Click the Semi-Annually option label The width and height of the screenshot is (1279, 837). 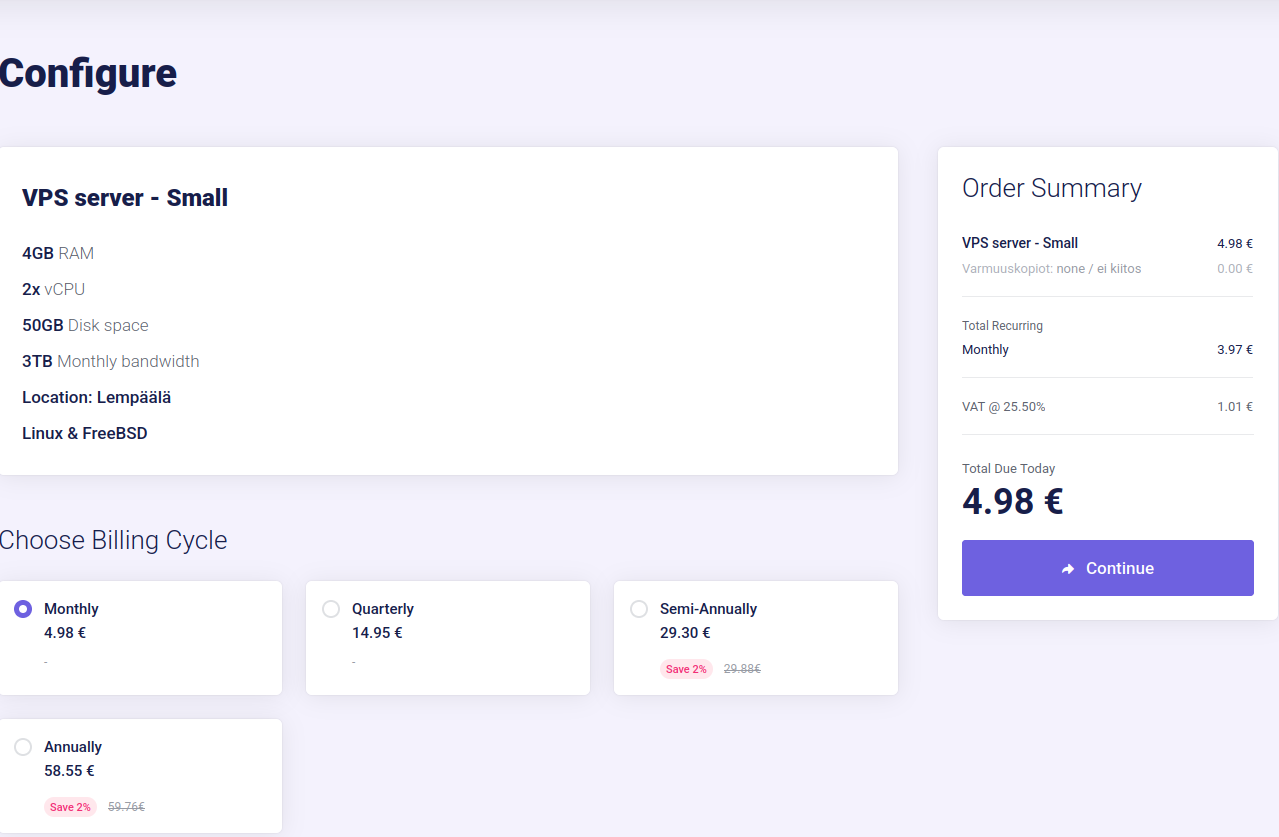708,609
